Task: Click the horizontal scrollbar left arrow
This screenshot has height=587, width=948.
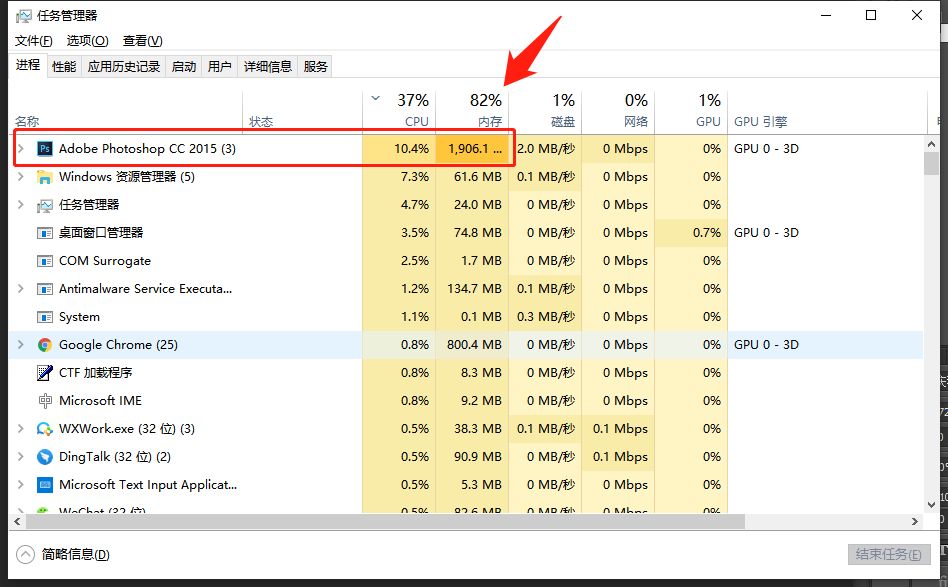Action: pyautogui.click(x=18, y=521)
